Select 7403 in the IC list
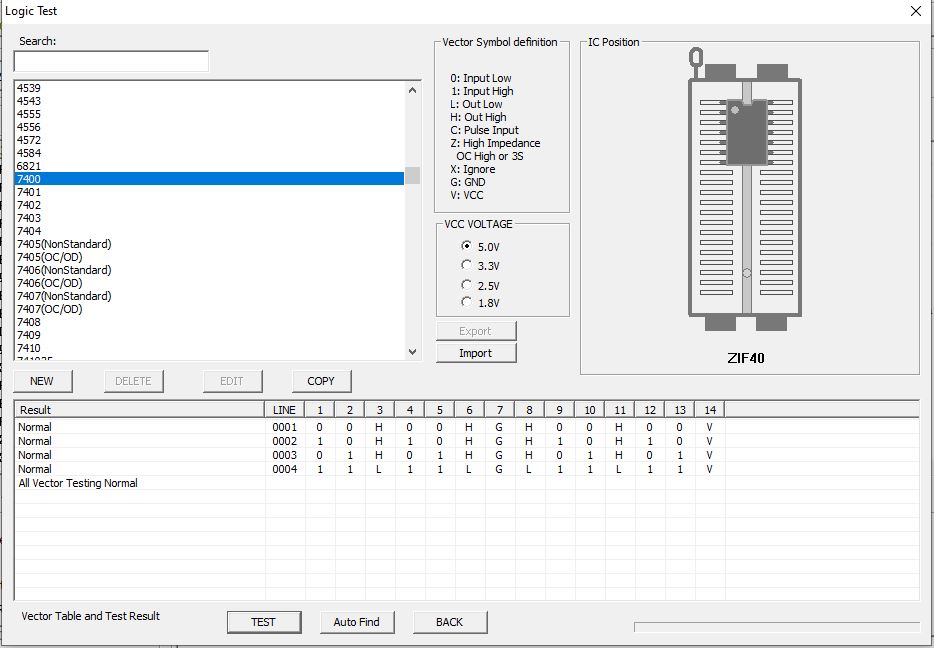934x648 pixels. pos(209,218)
